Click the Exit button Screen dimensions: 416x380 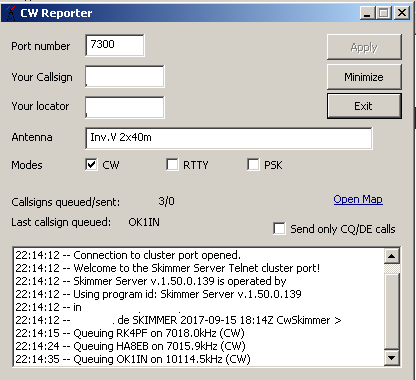click(x=364, y=106)
